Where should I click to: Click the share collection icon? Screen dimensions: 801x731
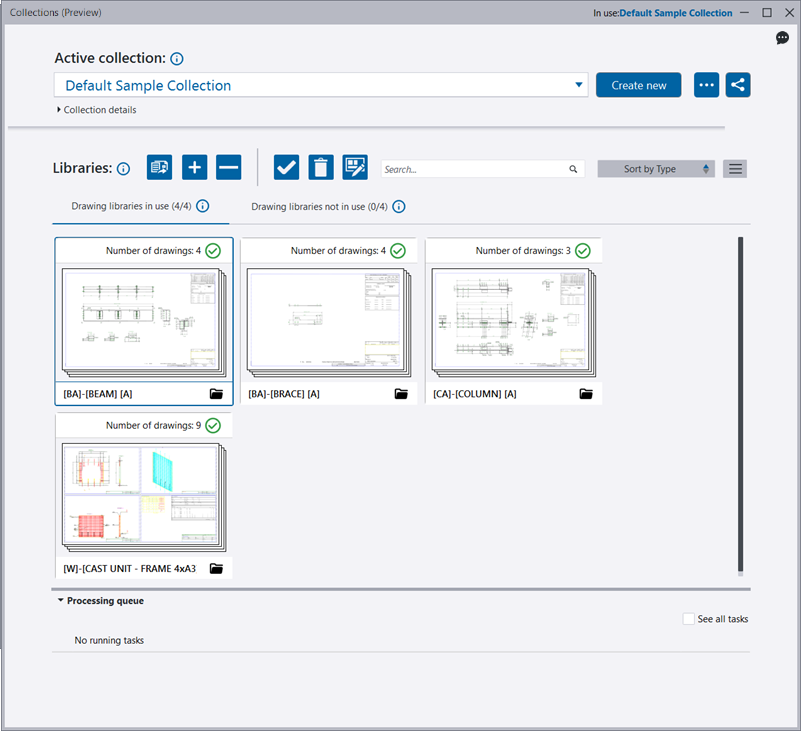(738, 85)
